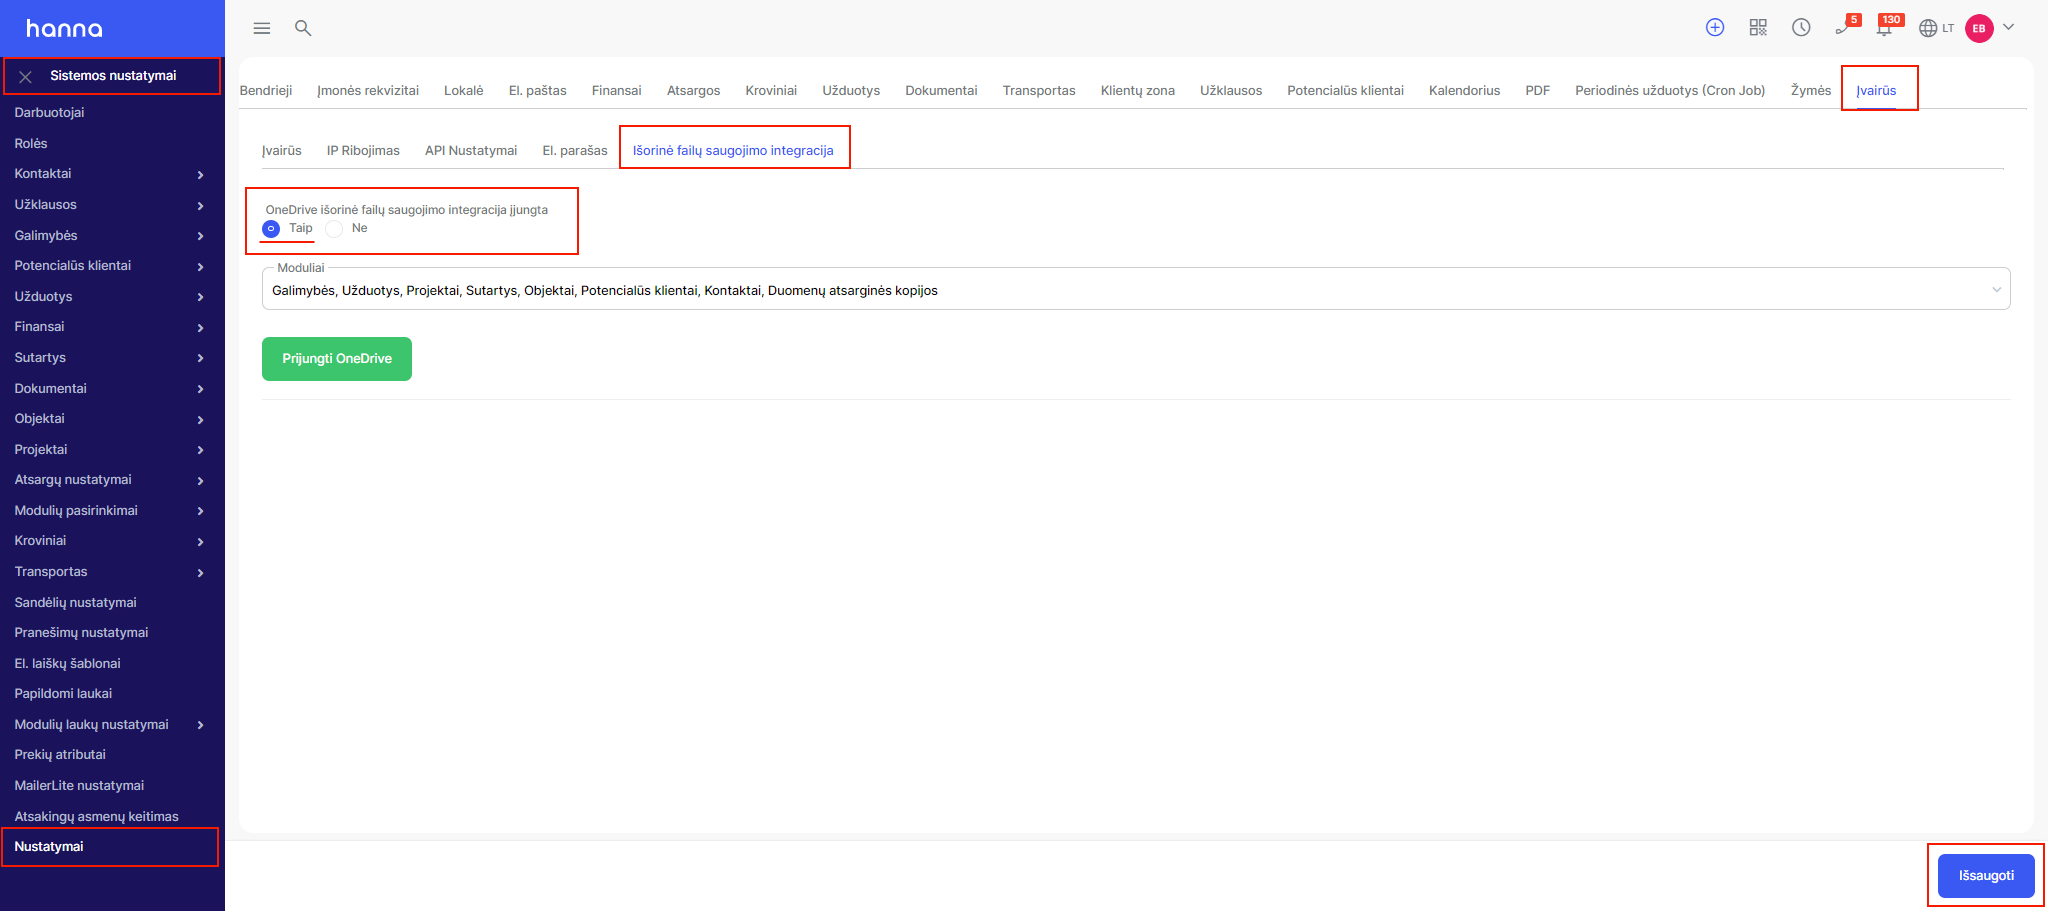Click the hanna logo
Image resolution: width=2048 pixels, height=911 pixels.
click(x=64, y=29)
